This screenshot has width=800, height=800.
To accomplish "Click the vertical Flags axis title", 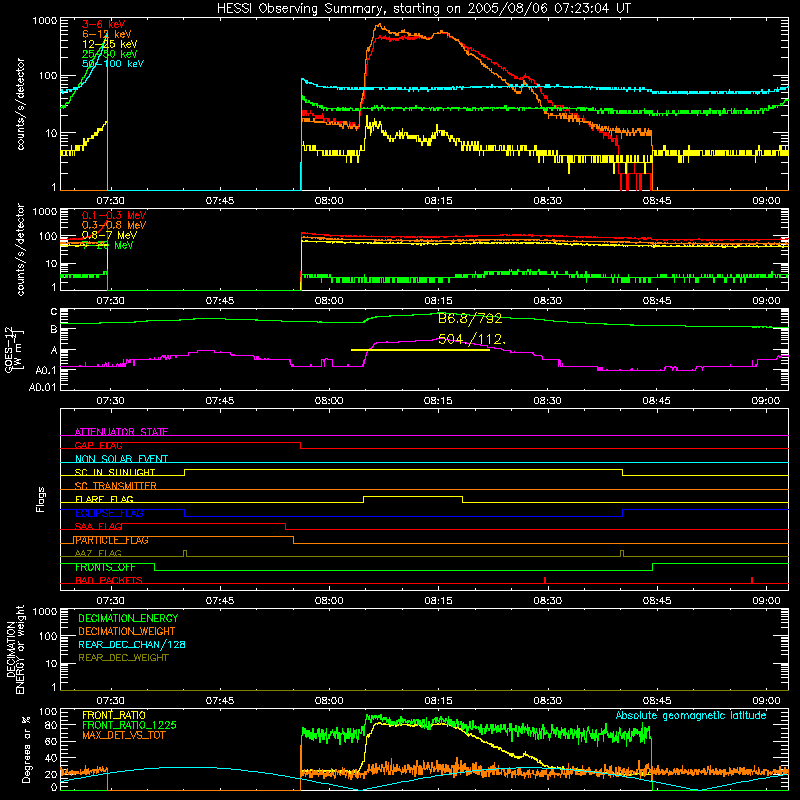I will pos(40,499).
